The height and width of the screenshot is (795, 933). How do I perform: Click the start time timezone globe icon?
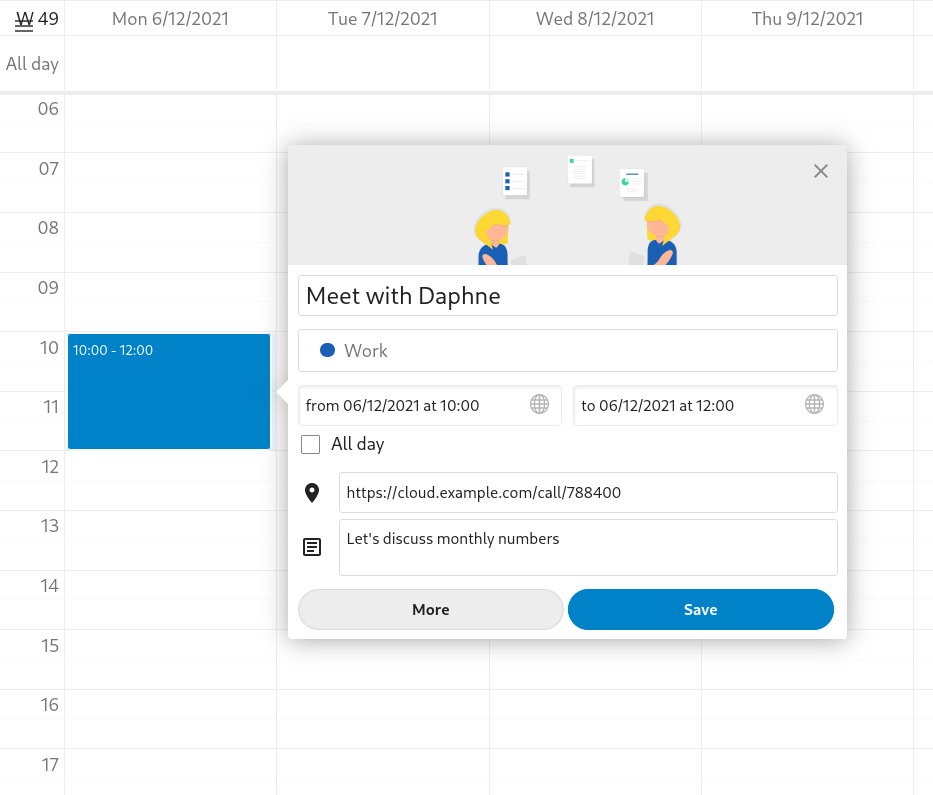(x=539, y=405)
